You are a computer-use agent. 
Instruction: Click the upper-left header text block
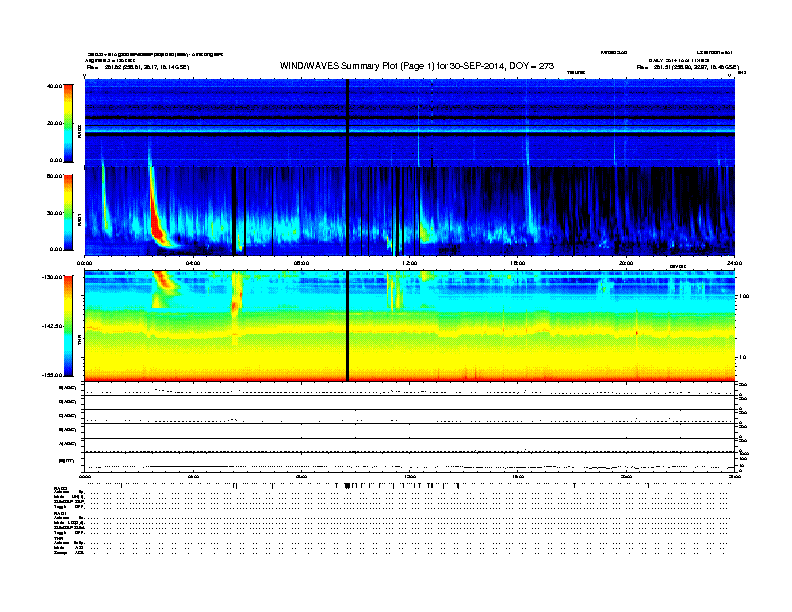tap(154, 60)
